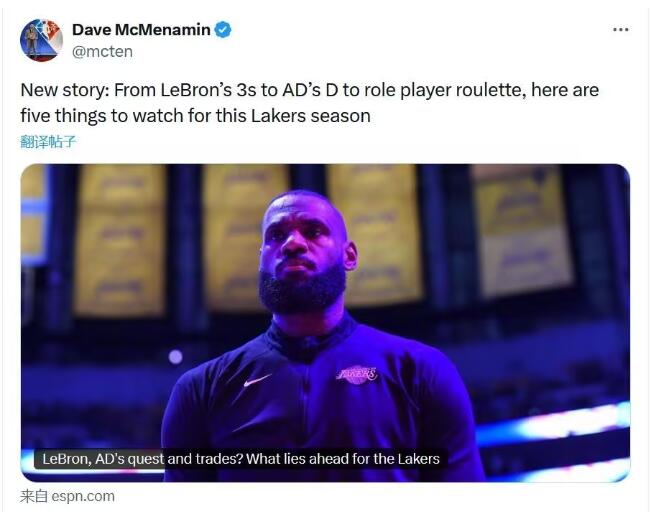Click the "Lakers season" text line
Viewport: 652px width, 512px height.
(195, 116)
